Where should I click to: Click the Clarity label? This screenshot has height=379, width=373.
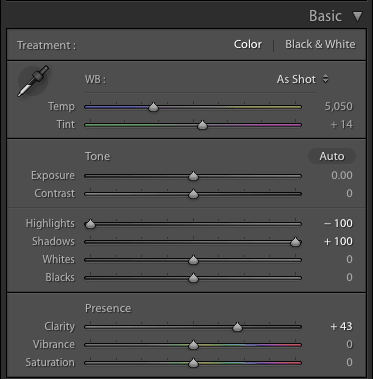click(59, 327)
